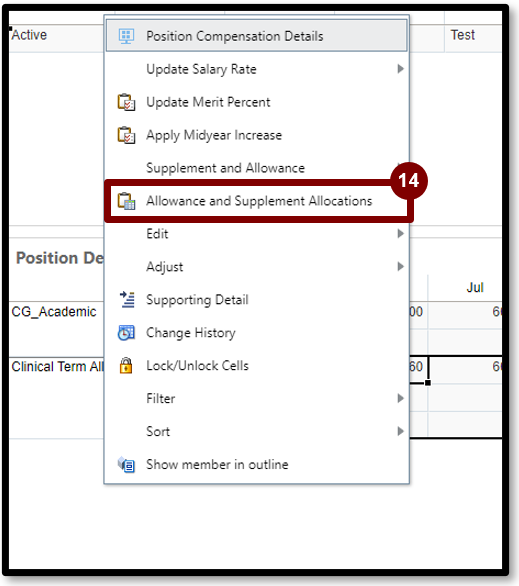Expand the Edit submenu arrow
Viewport: 519px width, 586px height.
pyautogui.click(x=401, y=234)
